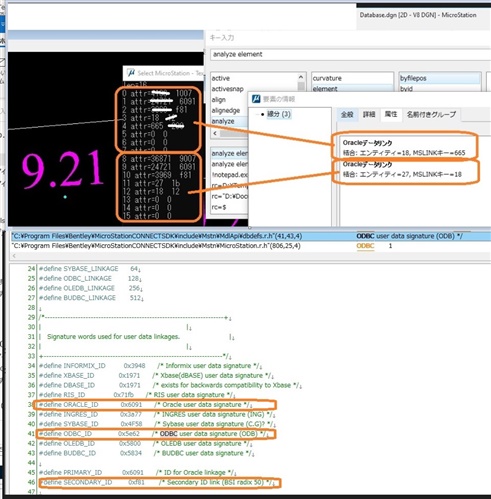
Task: Select 'alignedge' in the key-in command list
Action: 226,110
